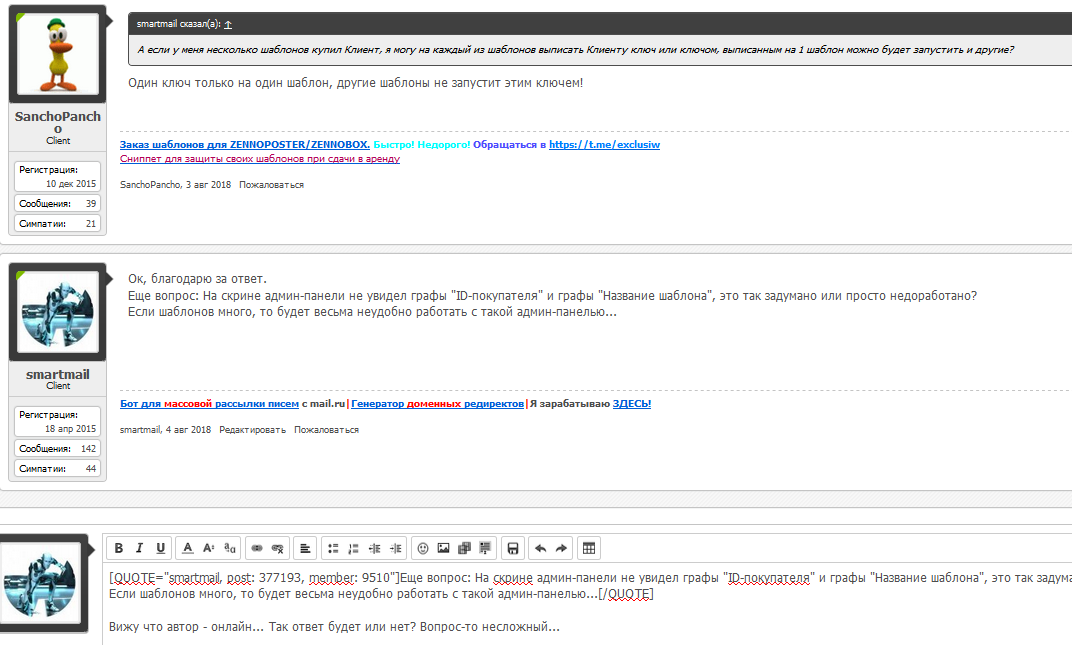Open the font family option
The width and height of the screenshot is (1072, 645).
(230, 548)
